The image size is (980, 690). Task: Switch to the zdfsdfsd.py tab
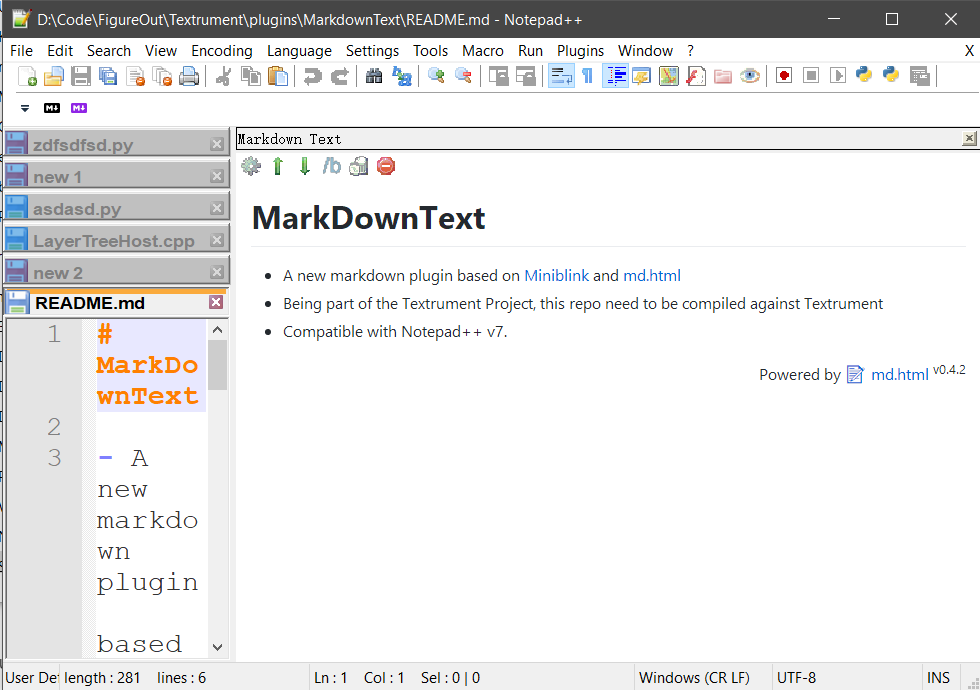tap(116, 144)
